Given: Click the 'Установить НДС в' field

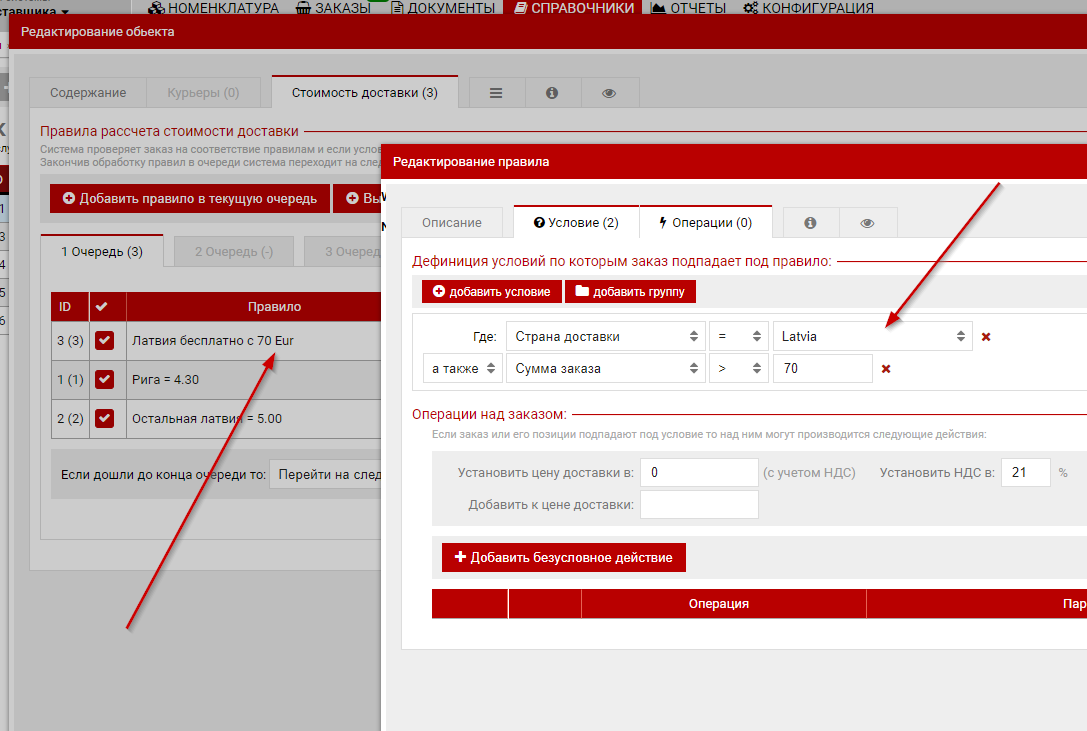Looking at the screenshot, I should pos(1025,472).
